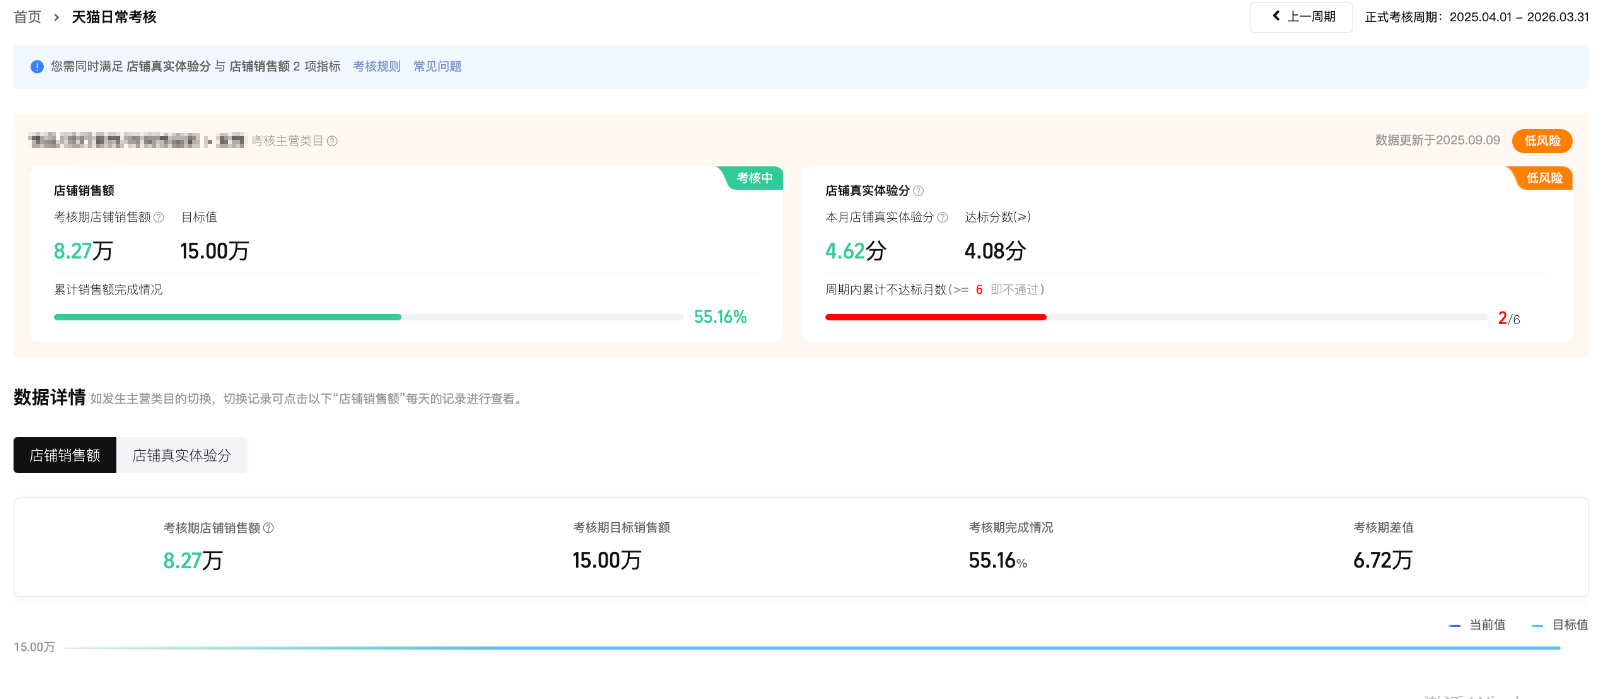Click help icon beside 考核期店铺销售额 in the top card
This screenshot has height=699, width=1608.
[159, 218]
